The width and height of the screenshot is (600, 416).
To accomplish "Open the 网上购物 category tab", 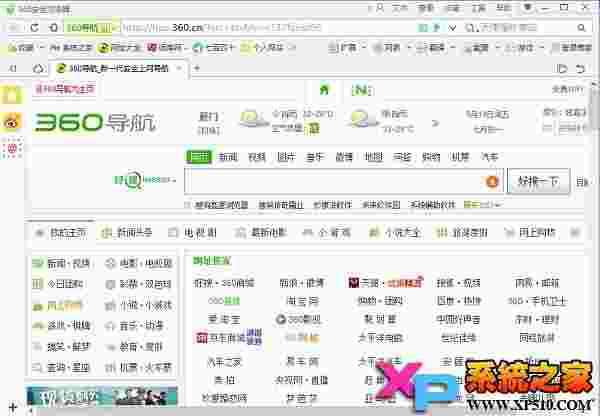I will coord(530,233).
